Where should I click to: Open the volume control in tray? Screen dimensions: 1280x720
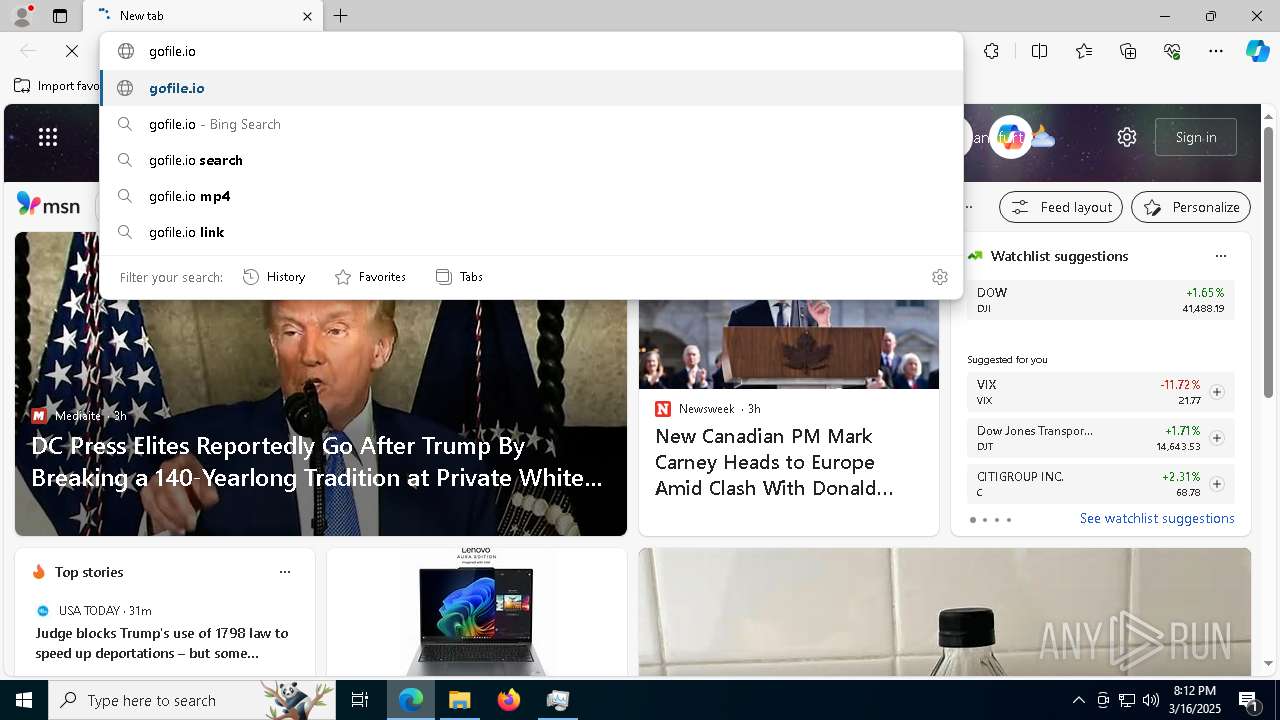1151,700
